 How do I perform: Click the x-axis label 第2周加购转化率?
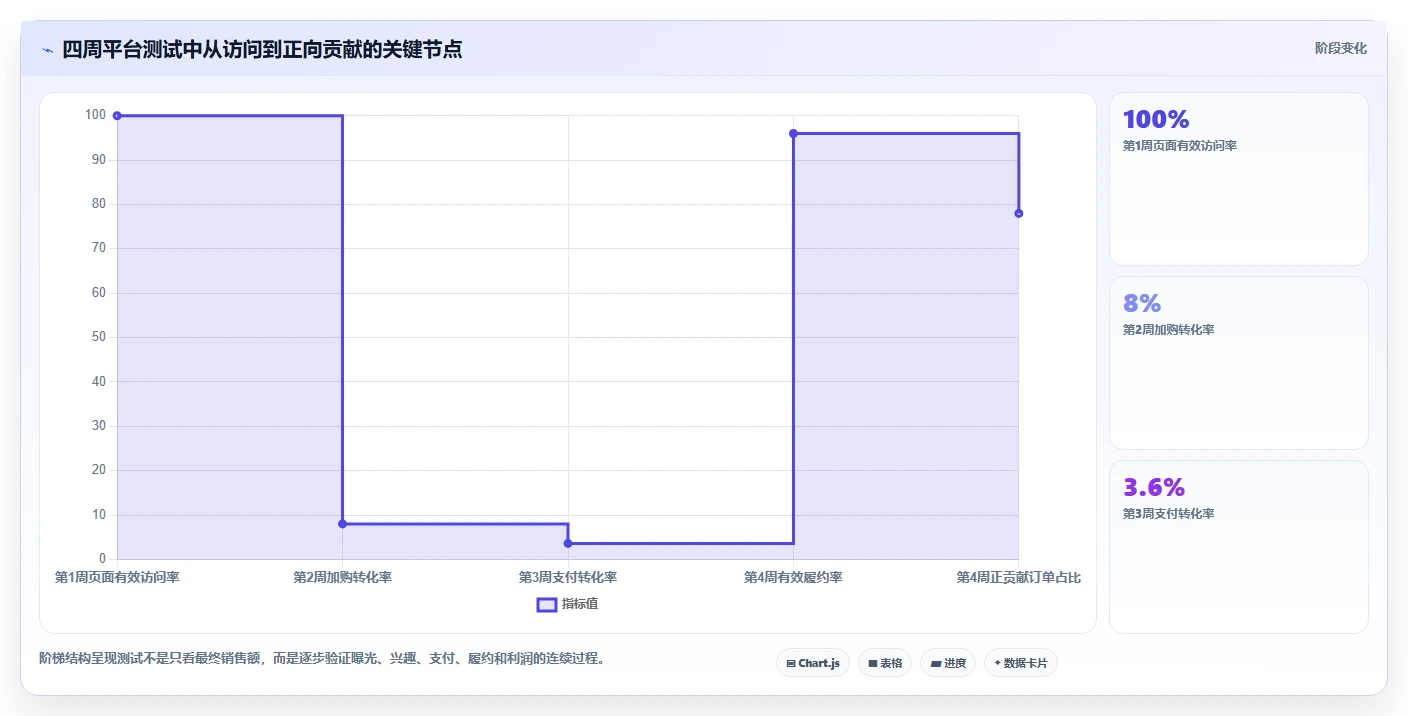[342, 578]
